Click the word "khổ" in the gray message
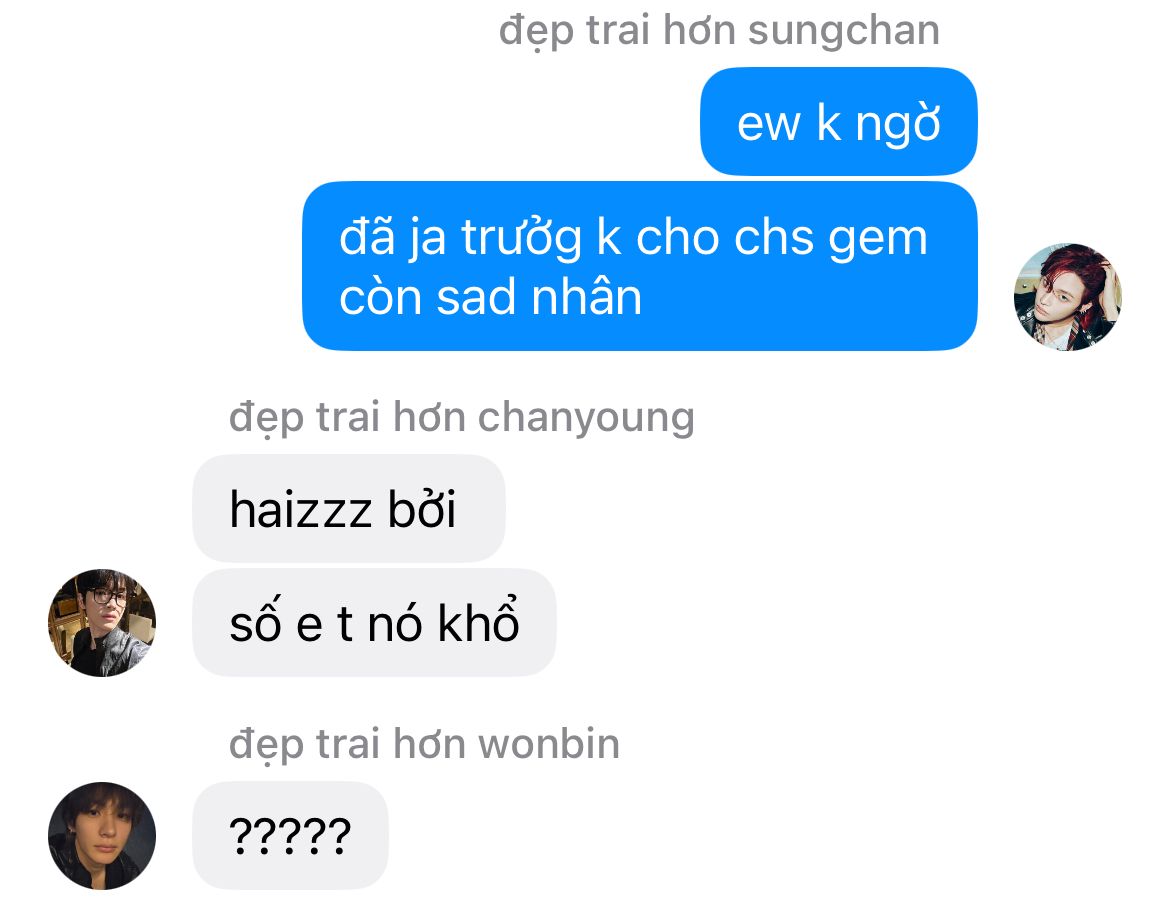The height and width of the screenshot is (922, 1170). 478,621
